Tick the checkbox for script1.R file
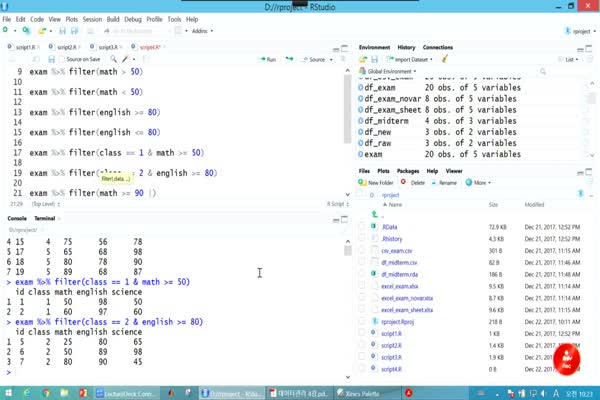Viewport: 600px width, 400px height. point(362,332)
